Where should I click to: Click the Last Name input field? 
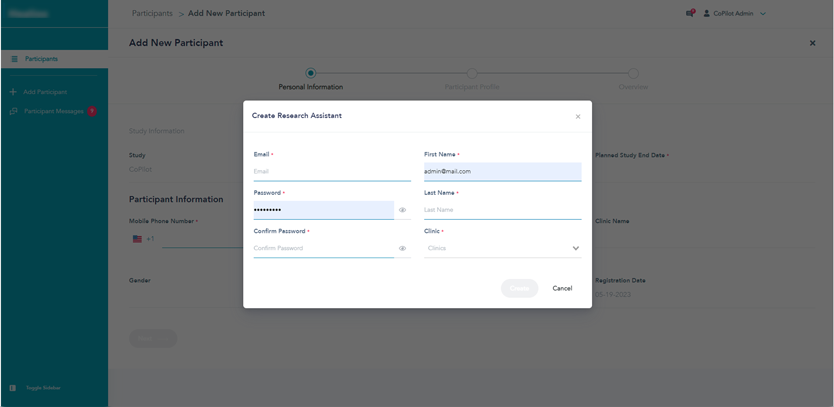[502, 210]
